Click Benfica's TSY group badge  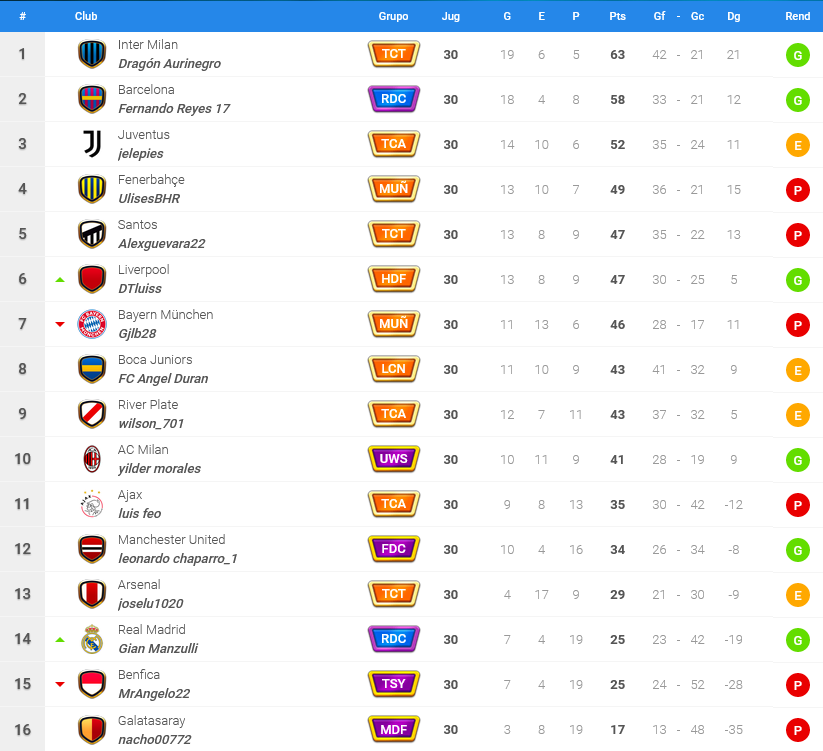coord(394,684)
